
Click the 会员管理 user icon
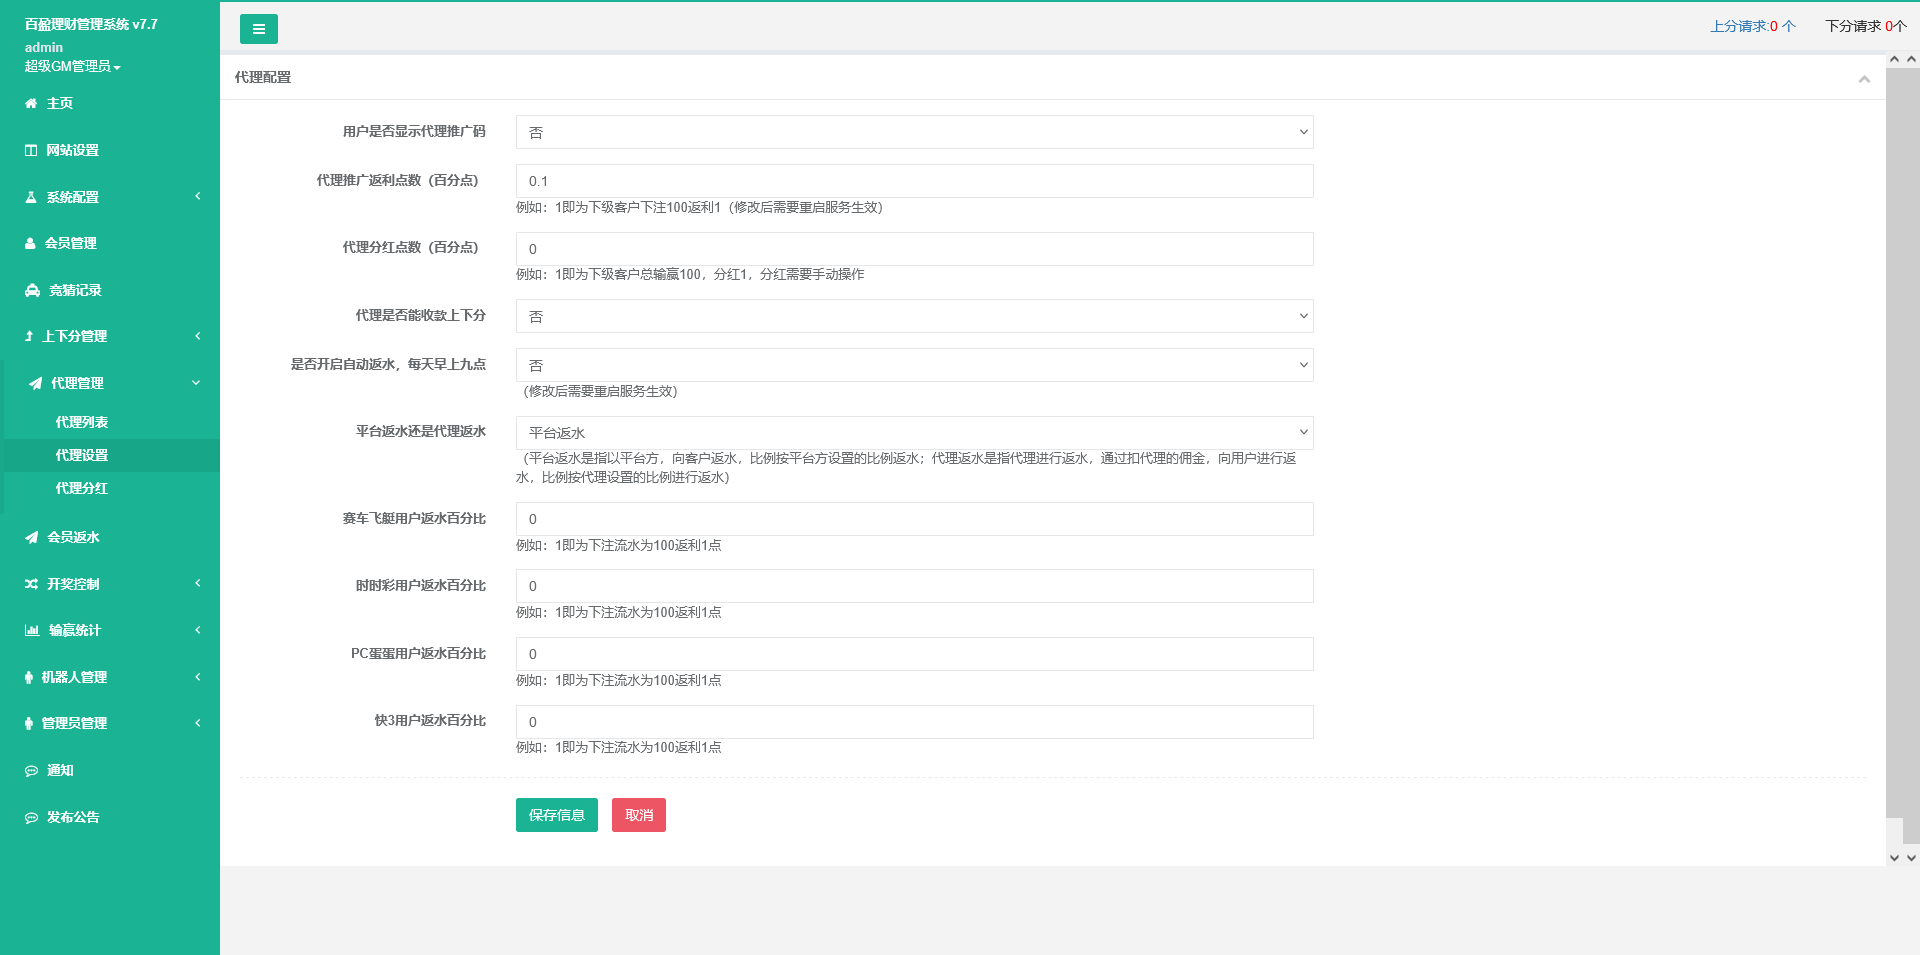30,243
